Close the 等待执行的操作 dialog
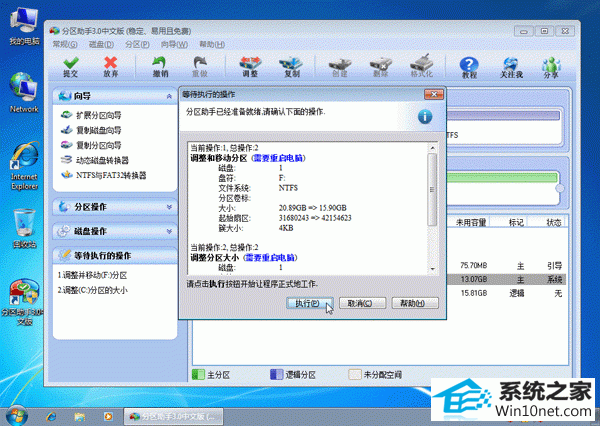 (x=434, y=94)
